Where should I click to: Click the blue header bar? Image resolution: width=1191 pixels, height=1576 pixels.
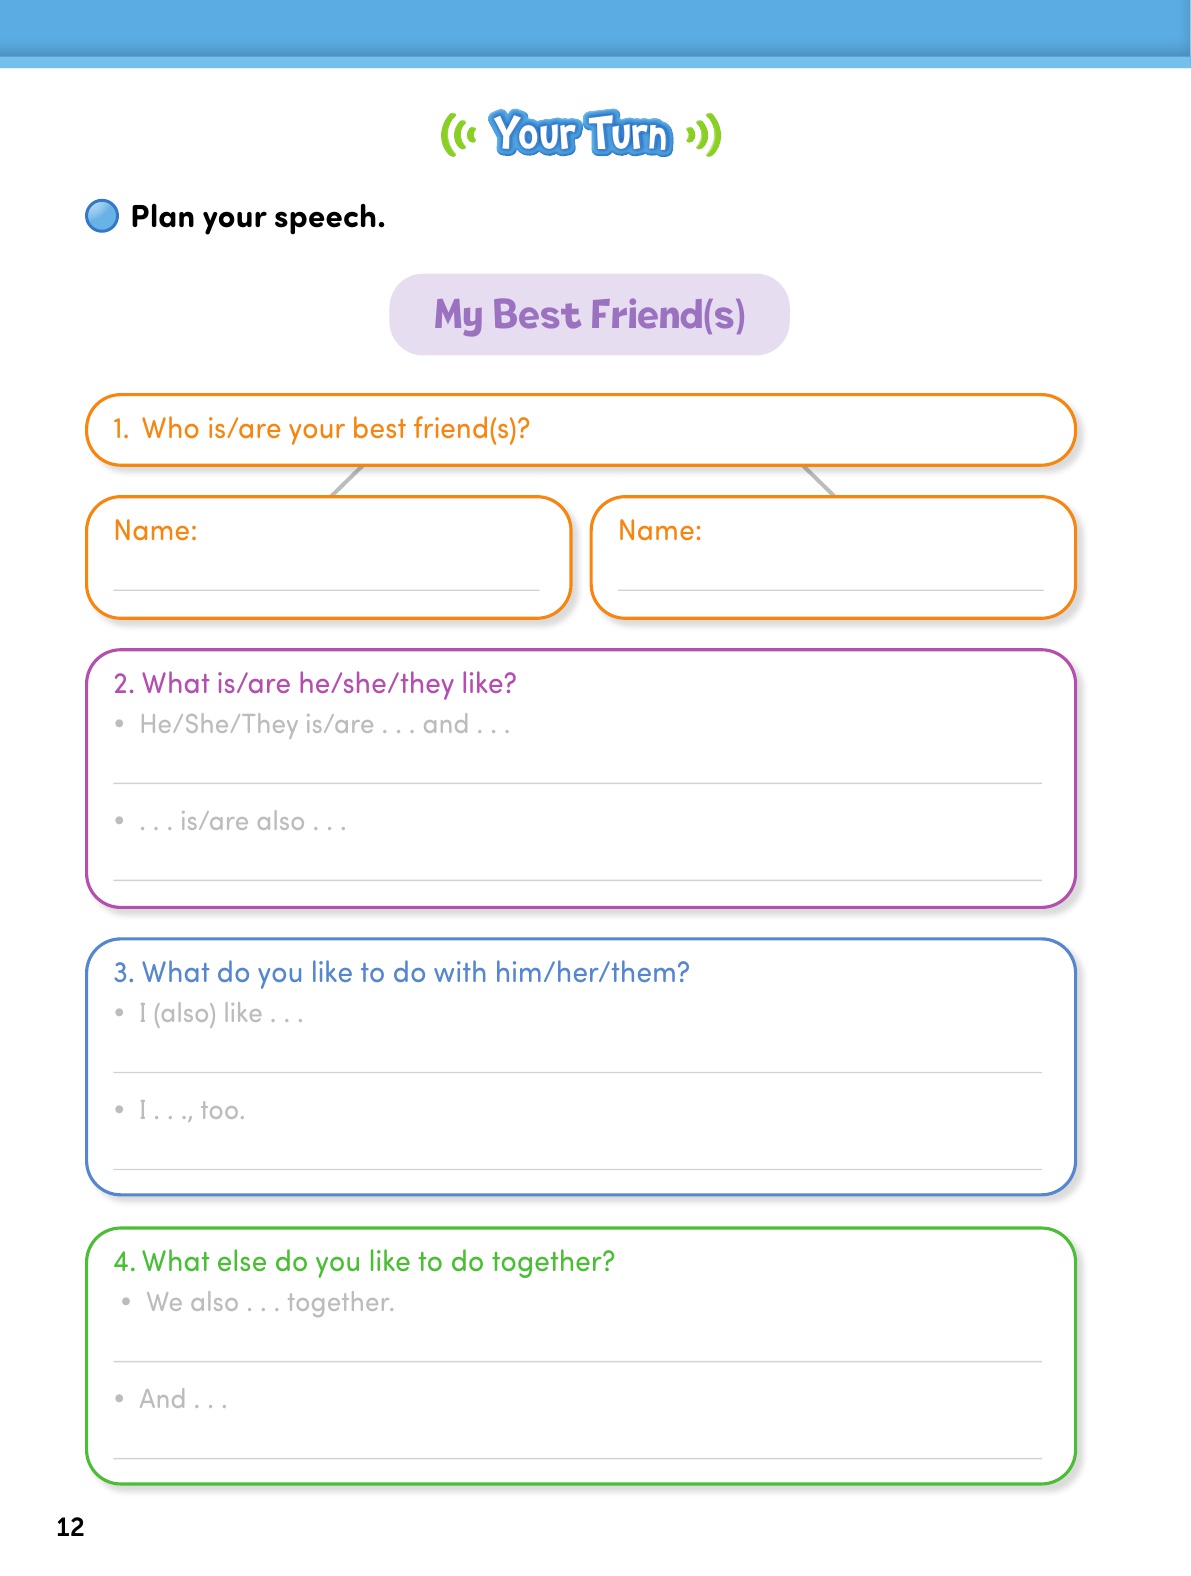[x=595, y=33]
